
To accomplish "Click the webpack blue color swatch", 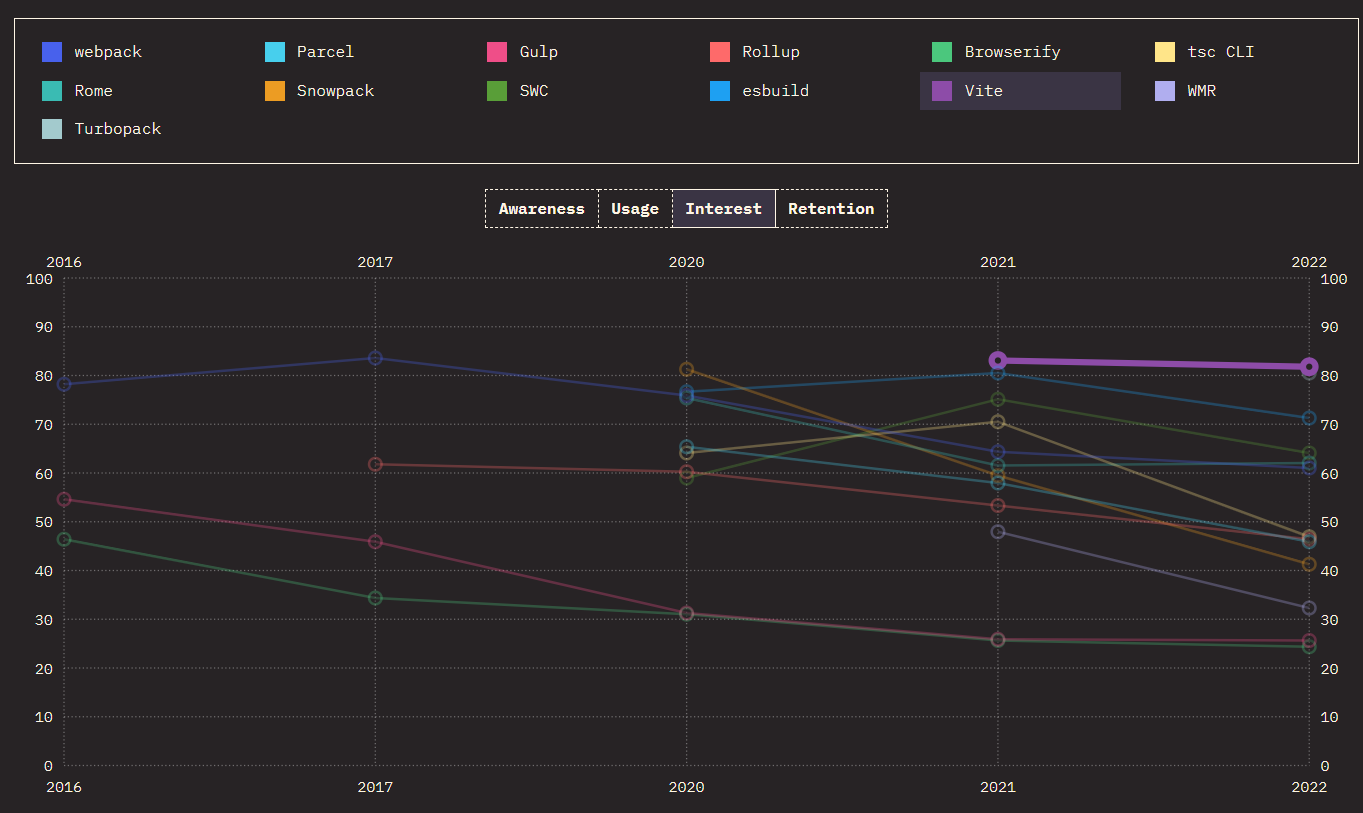I will [52, 52].
